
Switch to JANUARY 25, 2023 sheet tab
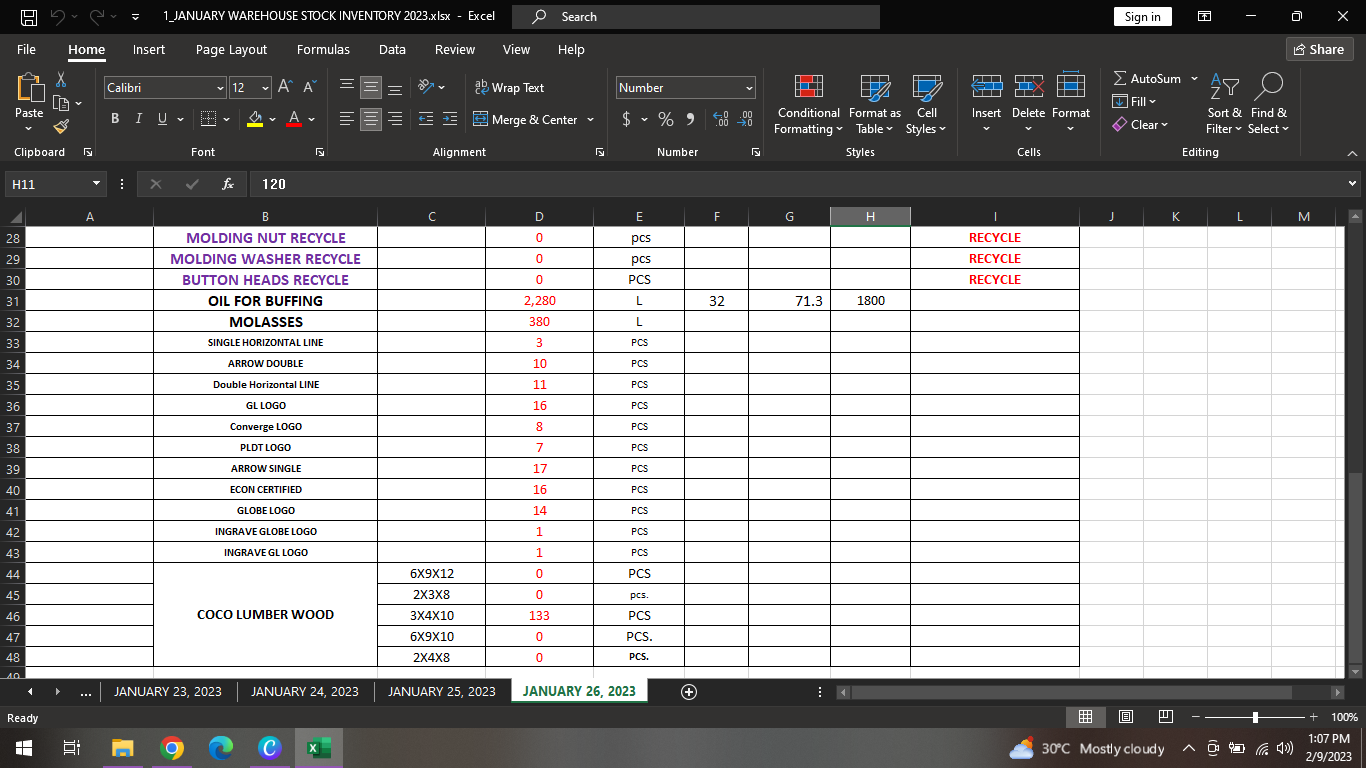click(441, 692)
